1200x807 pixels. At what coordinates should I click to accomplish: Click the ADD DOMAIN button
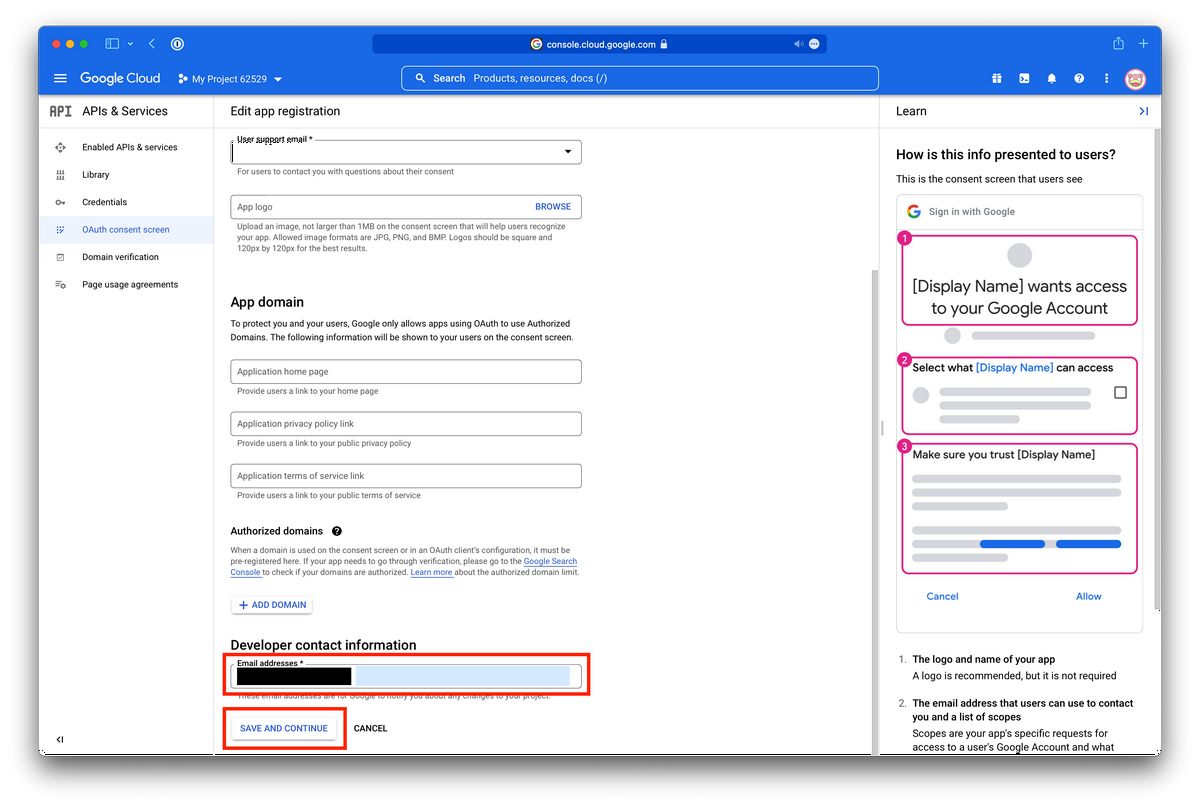coord(272,605)
